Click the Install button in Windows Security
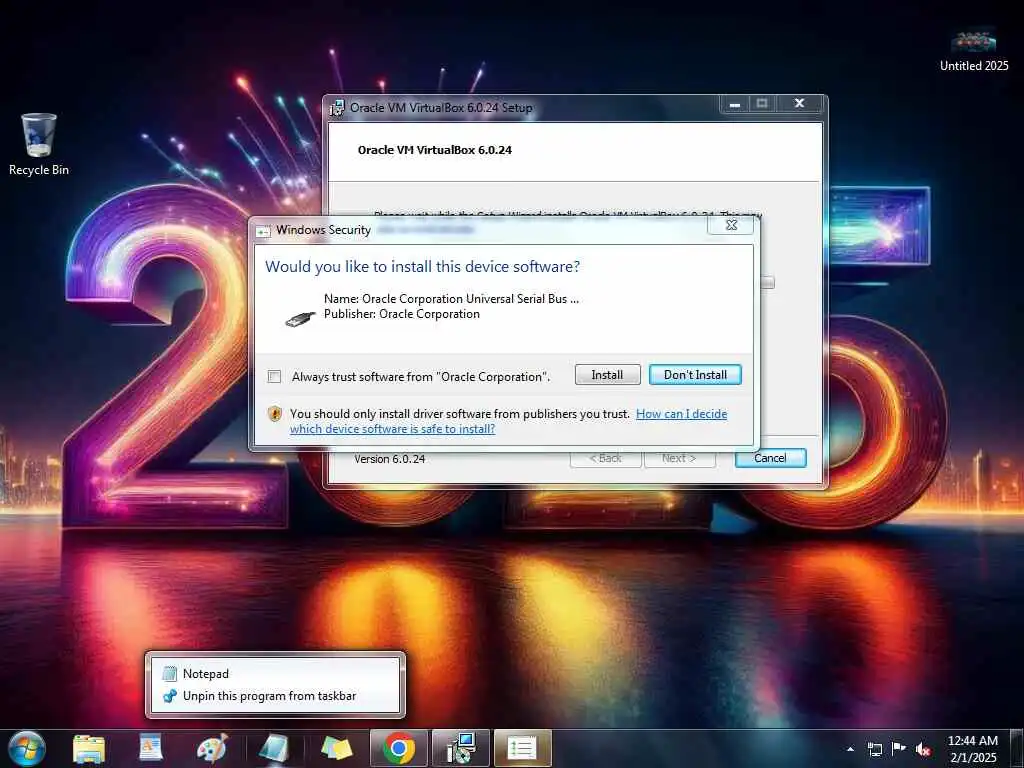This screenshot has width=1024, height=768. tap(607, 375)
